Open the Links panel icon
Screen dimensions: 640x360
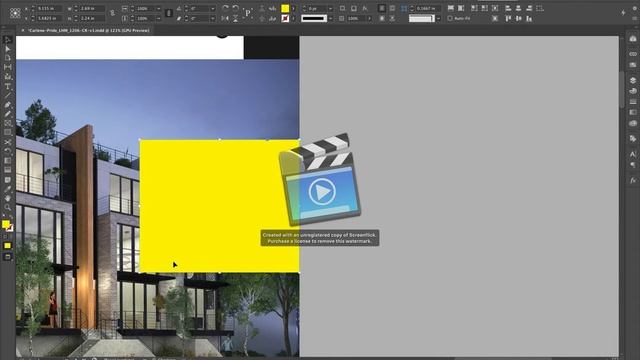[633, 54]
